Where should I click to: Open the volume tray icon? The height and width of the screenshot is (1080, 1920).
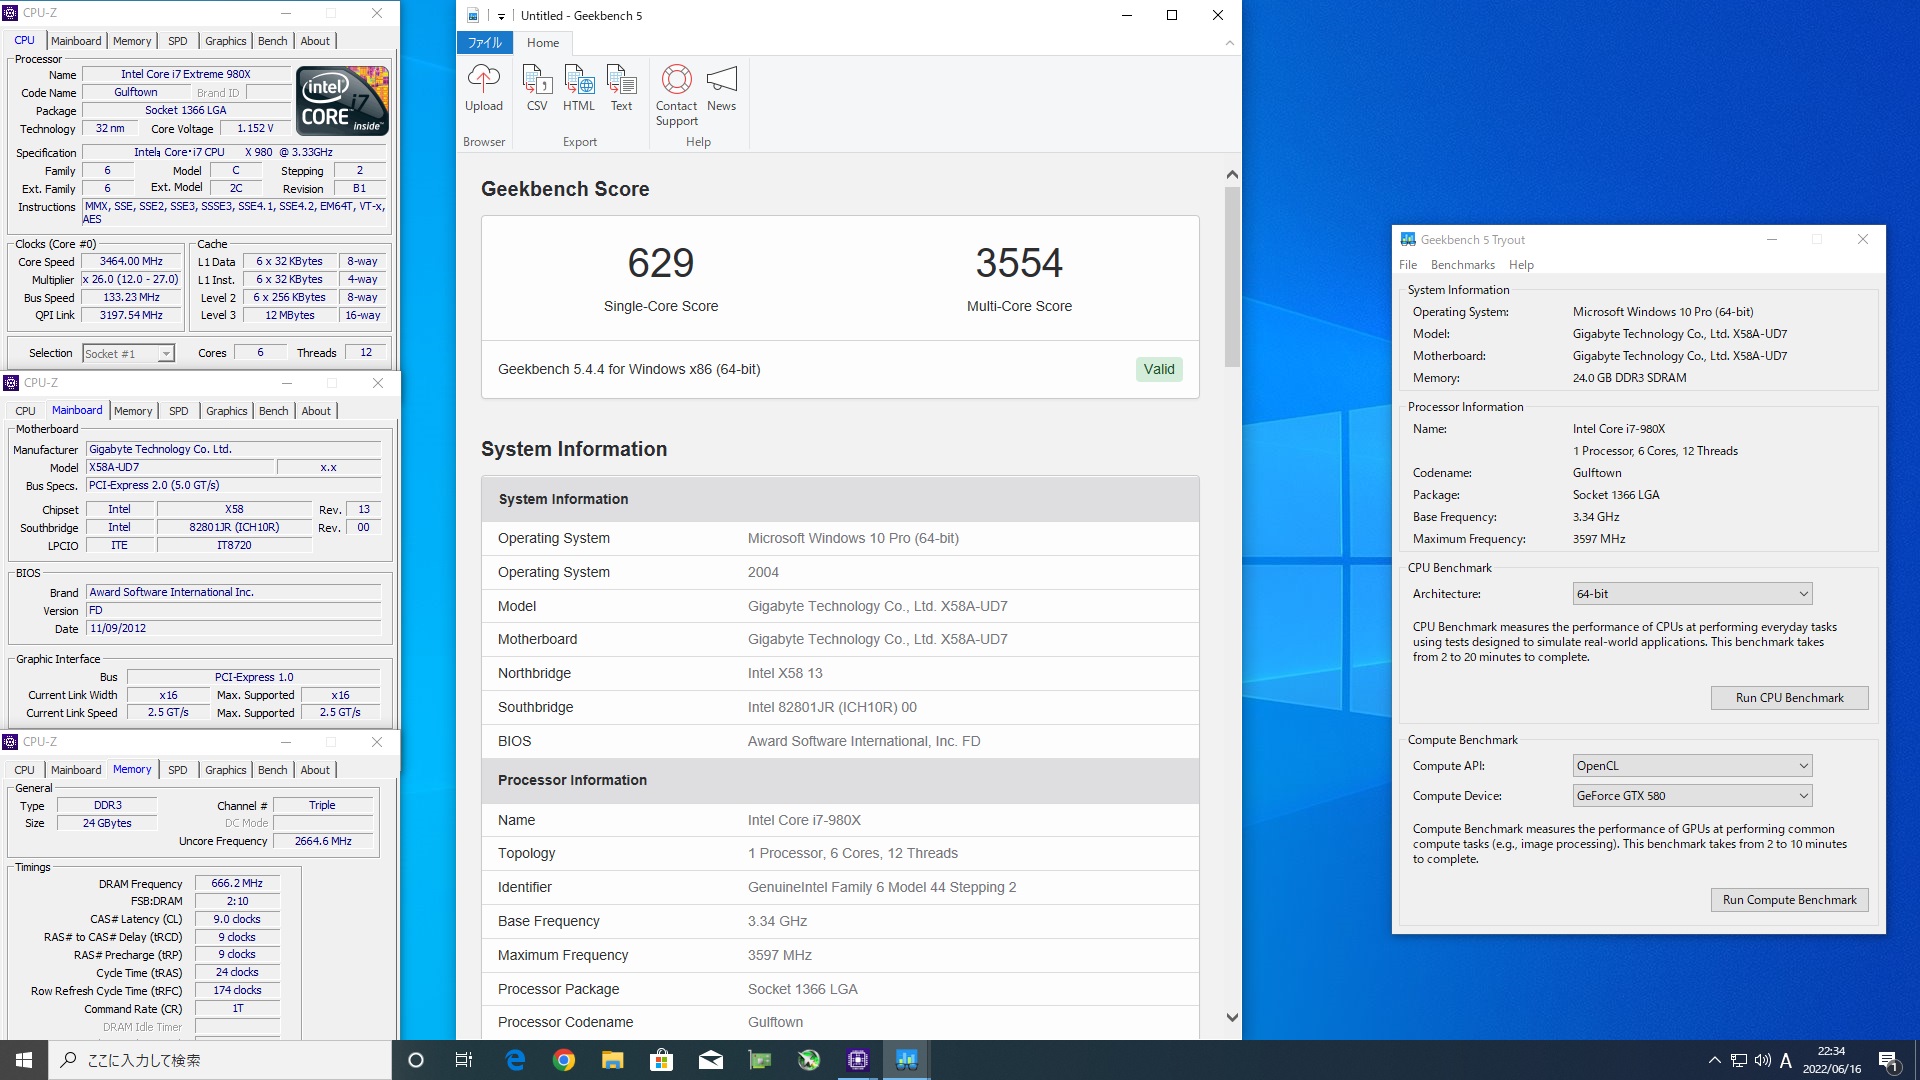coord(1762,1060)
